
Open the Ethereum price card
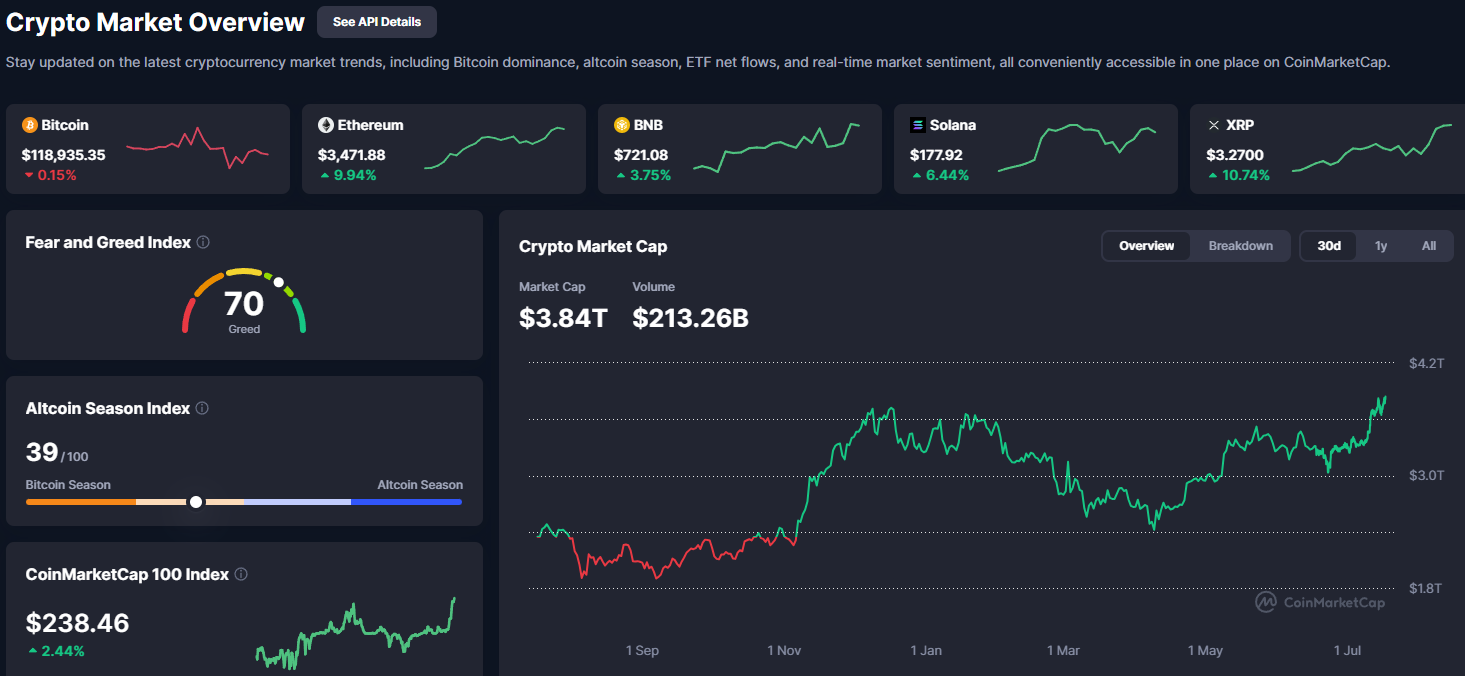tap(444, 149)
